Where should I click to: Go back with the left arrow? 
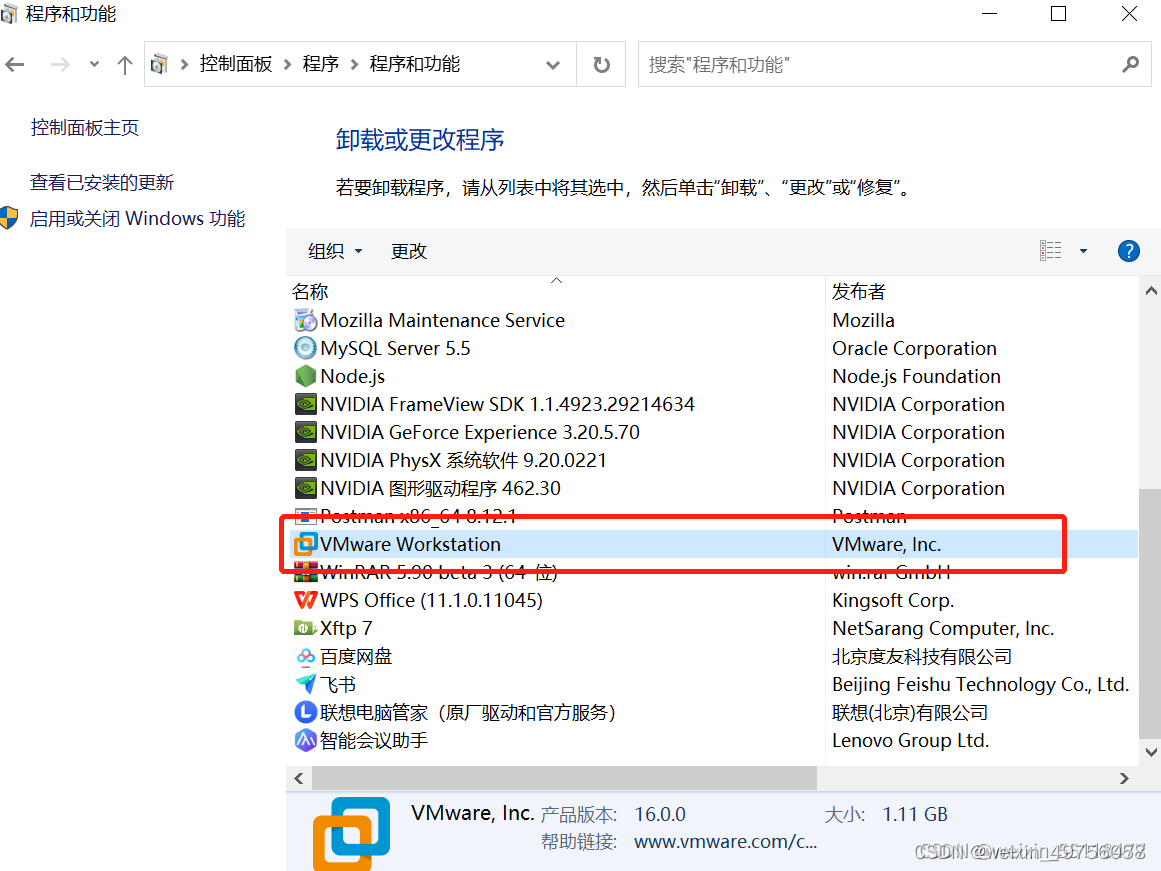[15, 64]
